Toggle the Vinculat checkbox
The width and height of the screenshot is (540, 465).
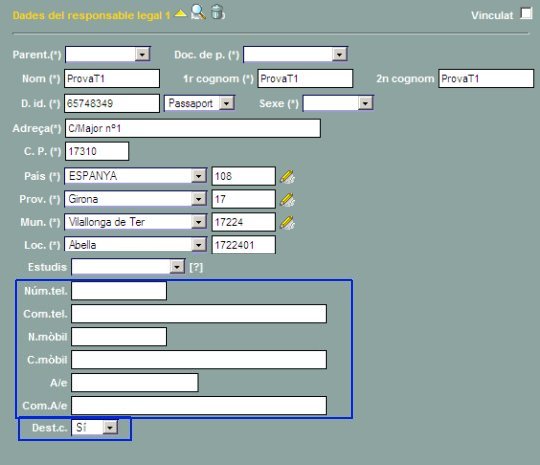click(526, 13)
